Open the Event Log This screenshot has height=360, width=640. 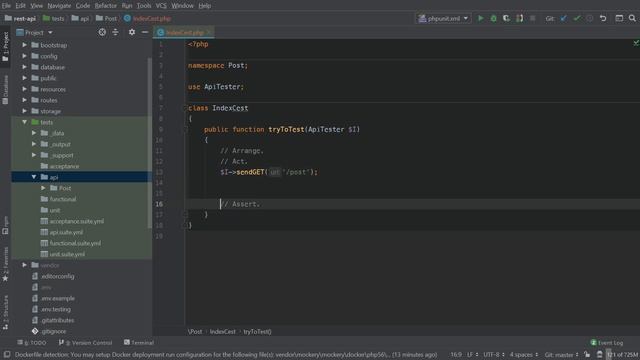tap(607, 343)
